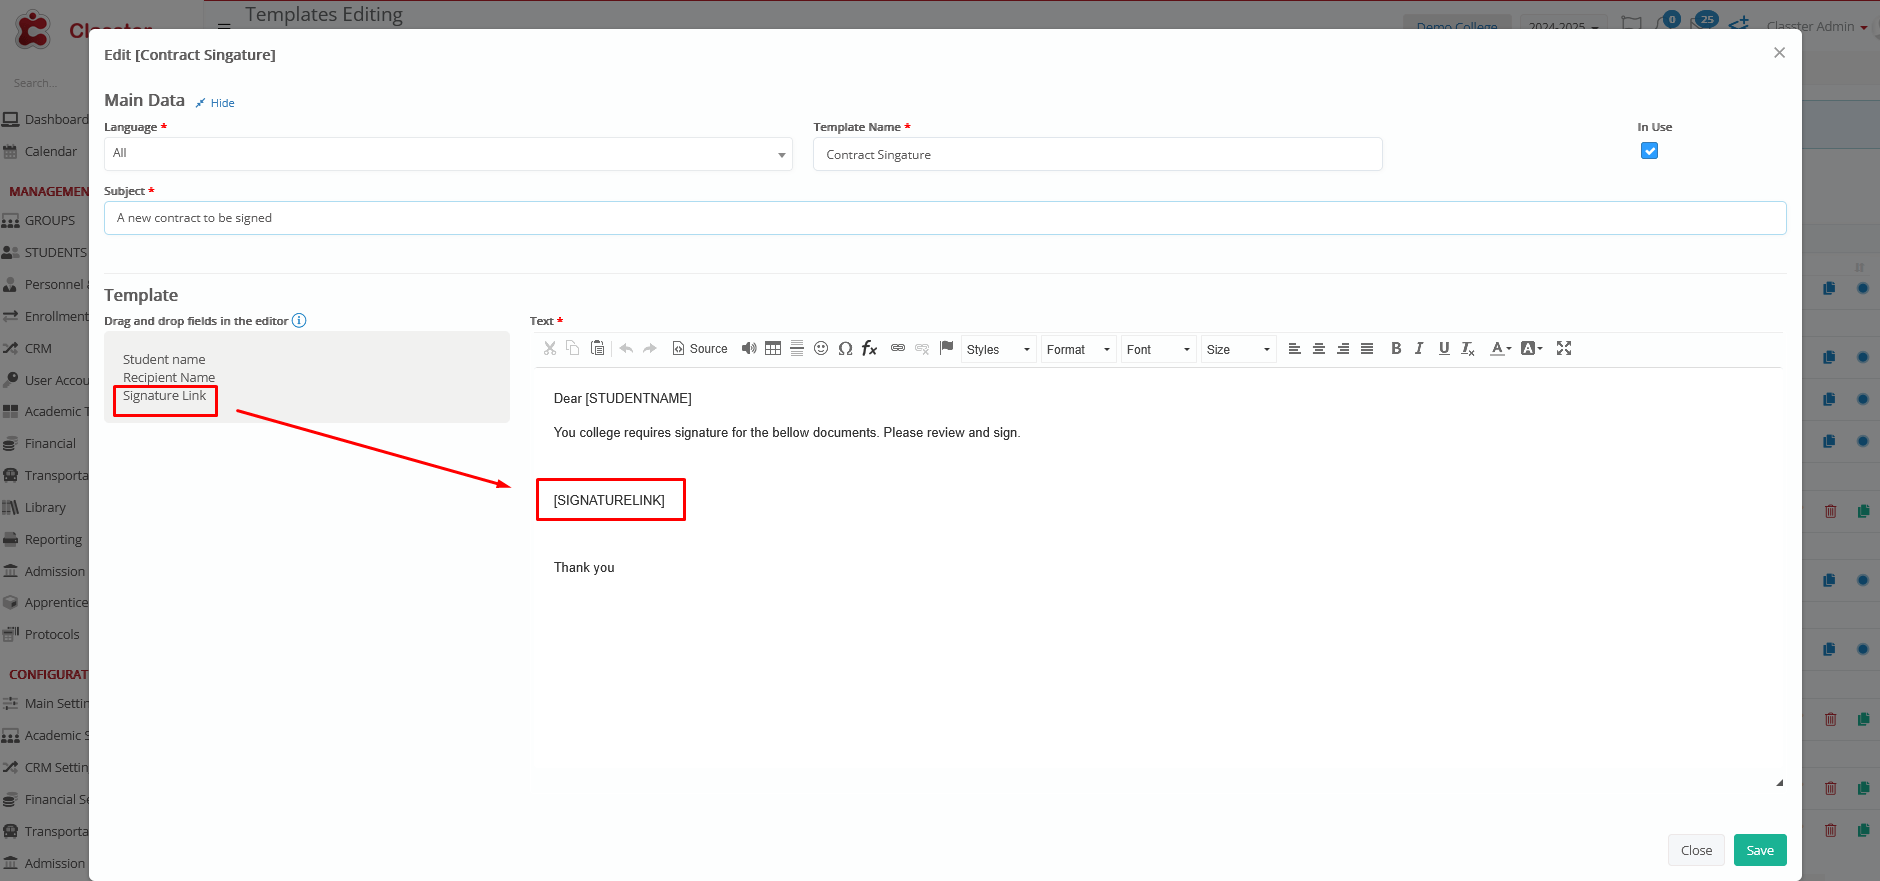
Task: Maximize the text editor
Action: 1564,348
